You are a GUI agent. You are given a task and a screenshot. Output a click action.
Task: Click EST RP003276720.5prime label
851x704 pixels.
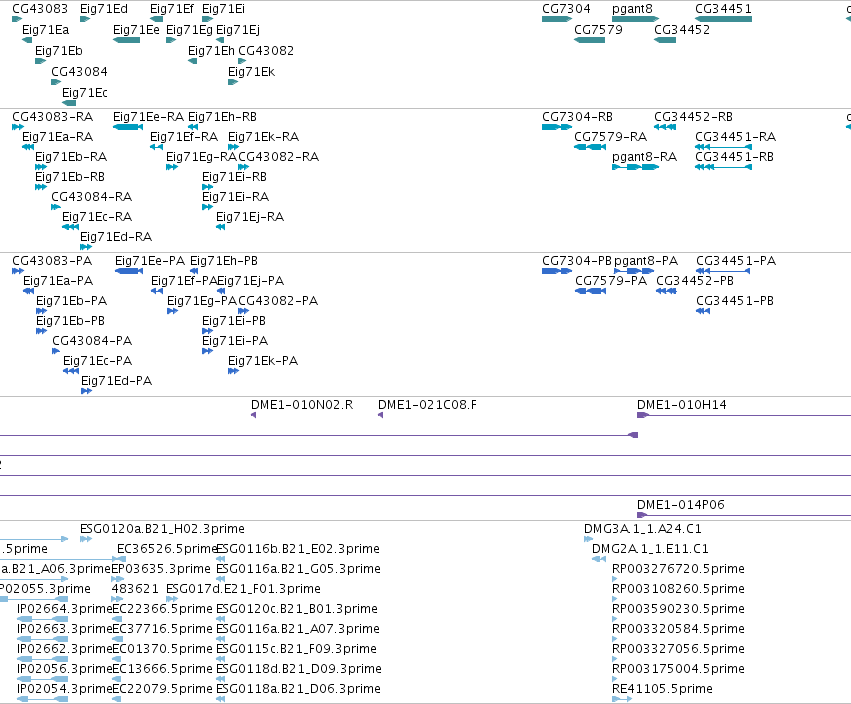tap(678, 569)
